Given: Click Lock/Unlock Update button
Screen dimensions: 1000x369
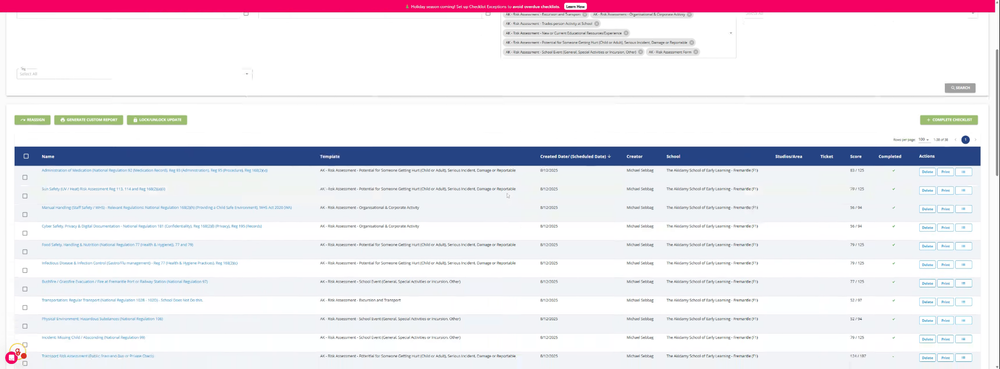Looking at the screenshot, I should (157, 120).
